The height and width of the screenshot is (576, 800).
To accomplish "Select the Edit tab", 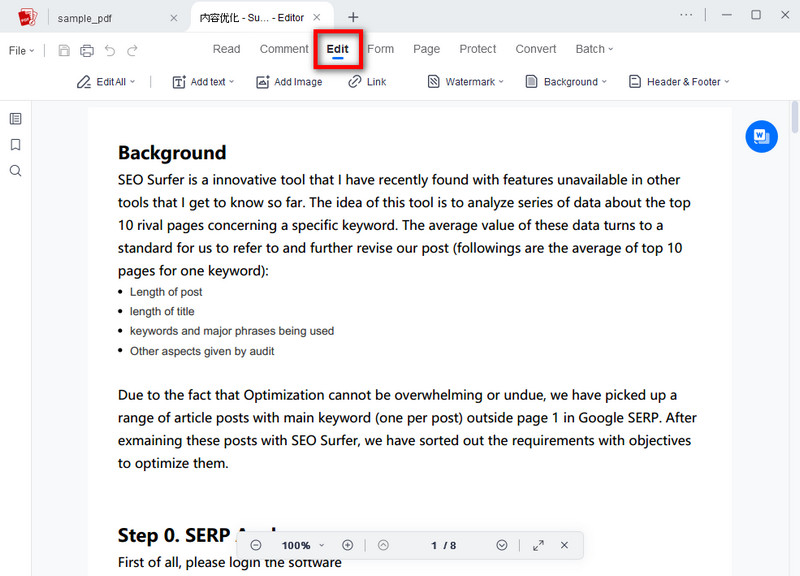I will tap(338, 49).
